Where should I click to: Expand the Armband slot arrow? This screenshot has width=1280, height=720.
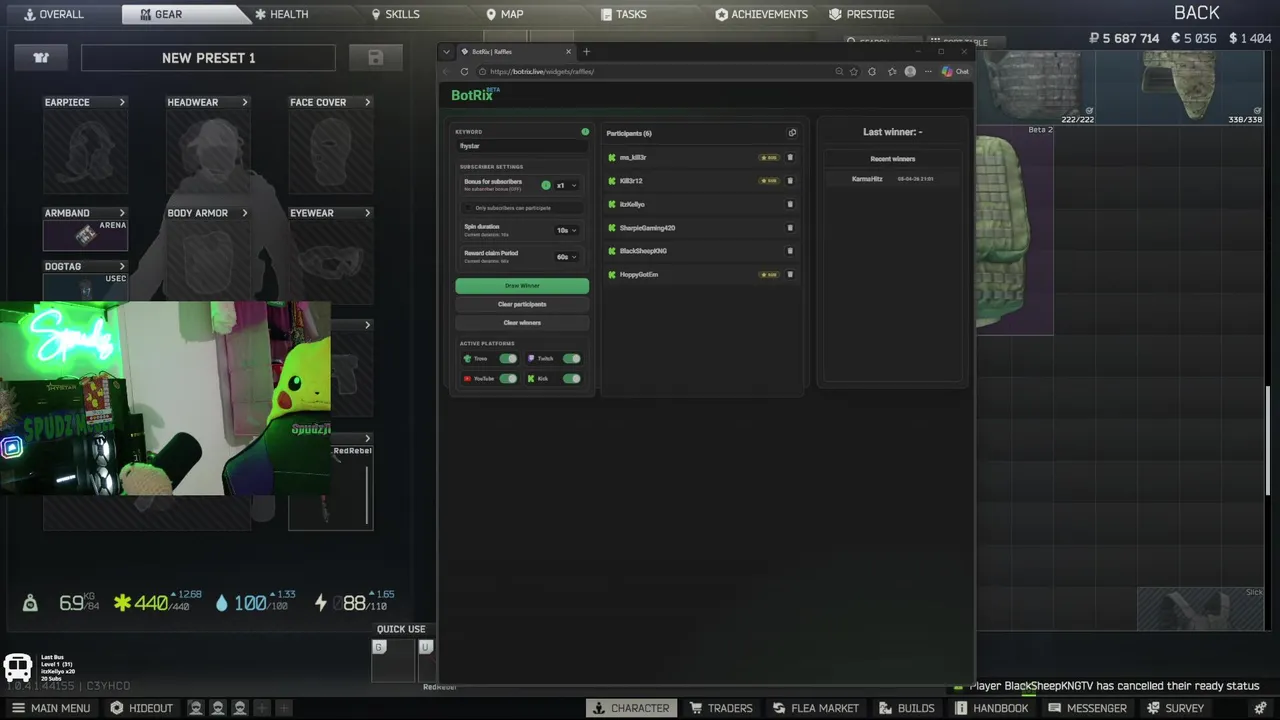coord(122,213)
